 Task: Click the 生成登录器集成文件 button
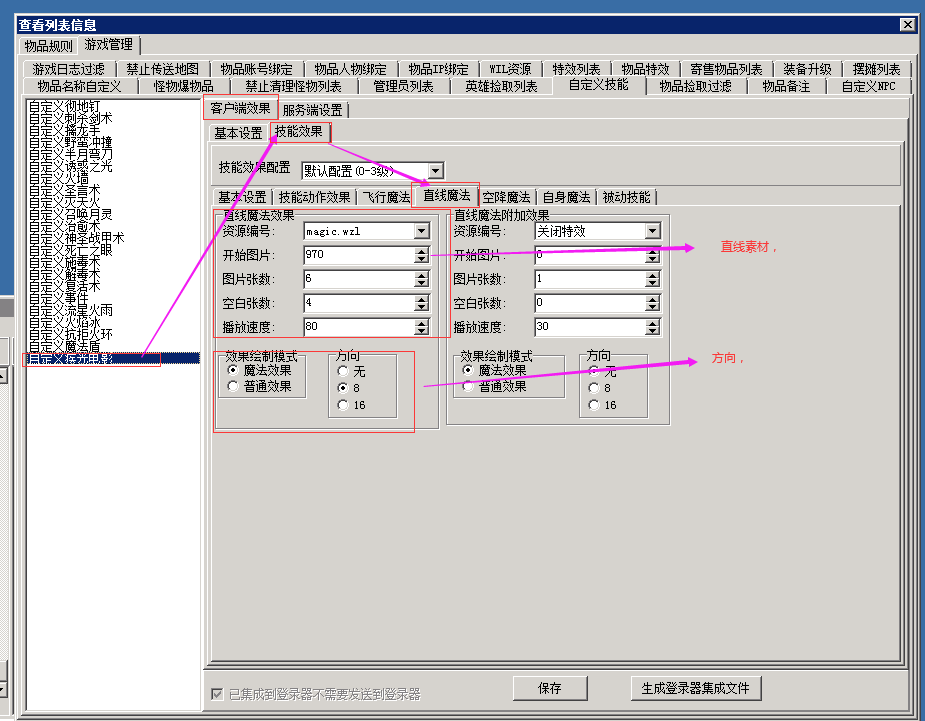696,688
